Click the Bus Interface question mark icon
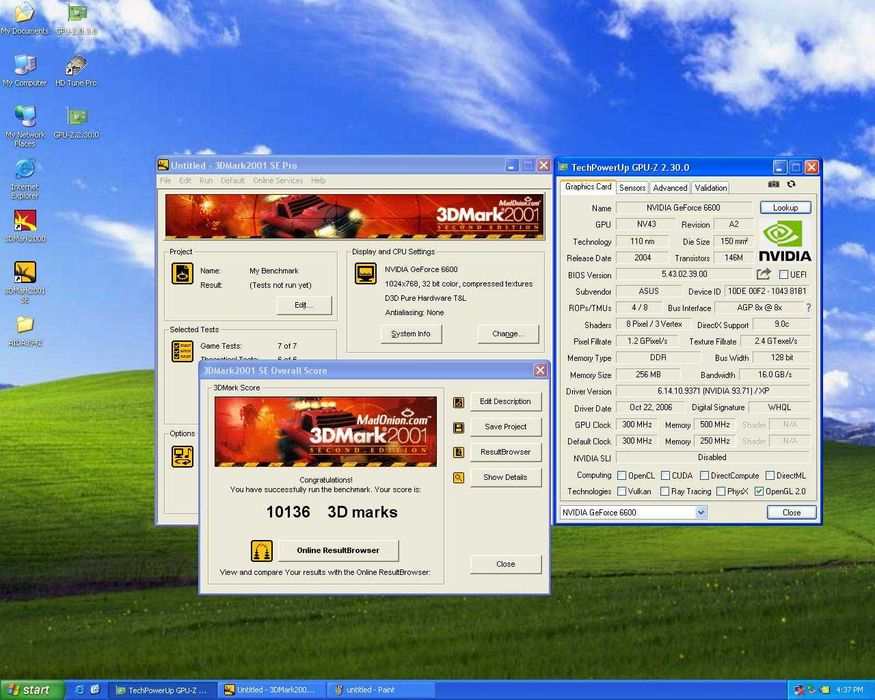Screen dimensions: 875x700 pyautogui.click(x=808, y=308)
